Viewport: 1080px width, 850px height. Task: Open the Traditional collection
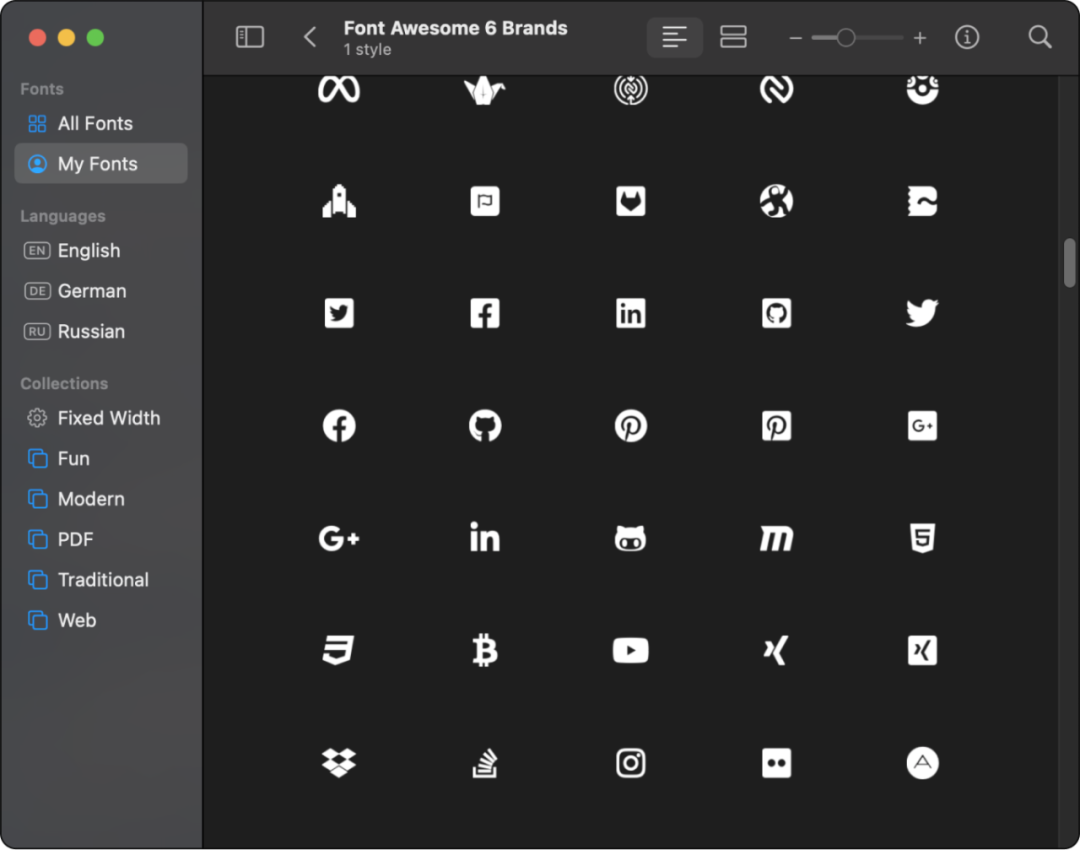(x=101, y=580)
